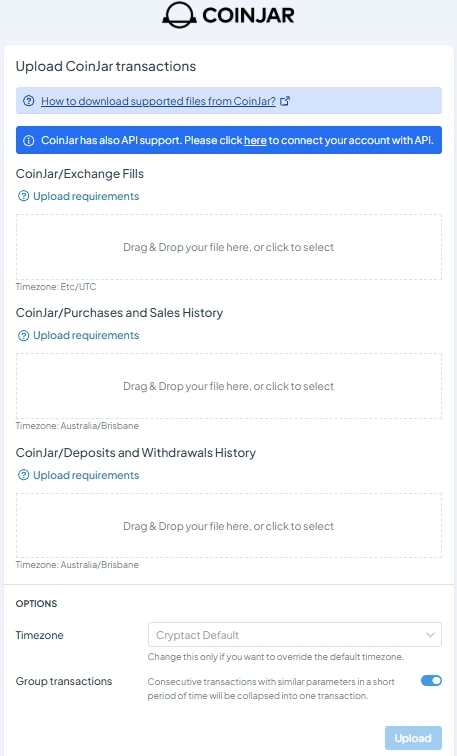Open the Timezone Cryptact Default dropdown
This screenshot has height=756, width=457.
[x=295, y=635]
